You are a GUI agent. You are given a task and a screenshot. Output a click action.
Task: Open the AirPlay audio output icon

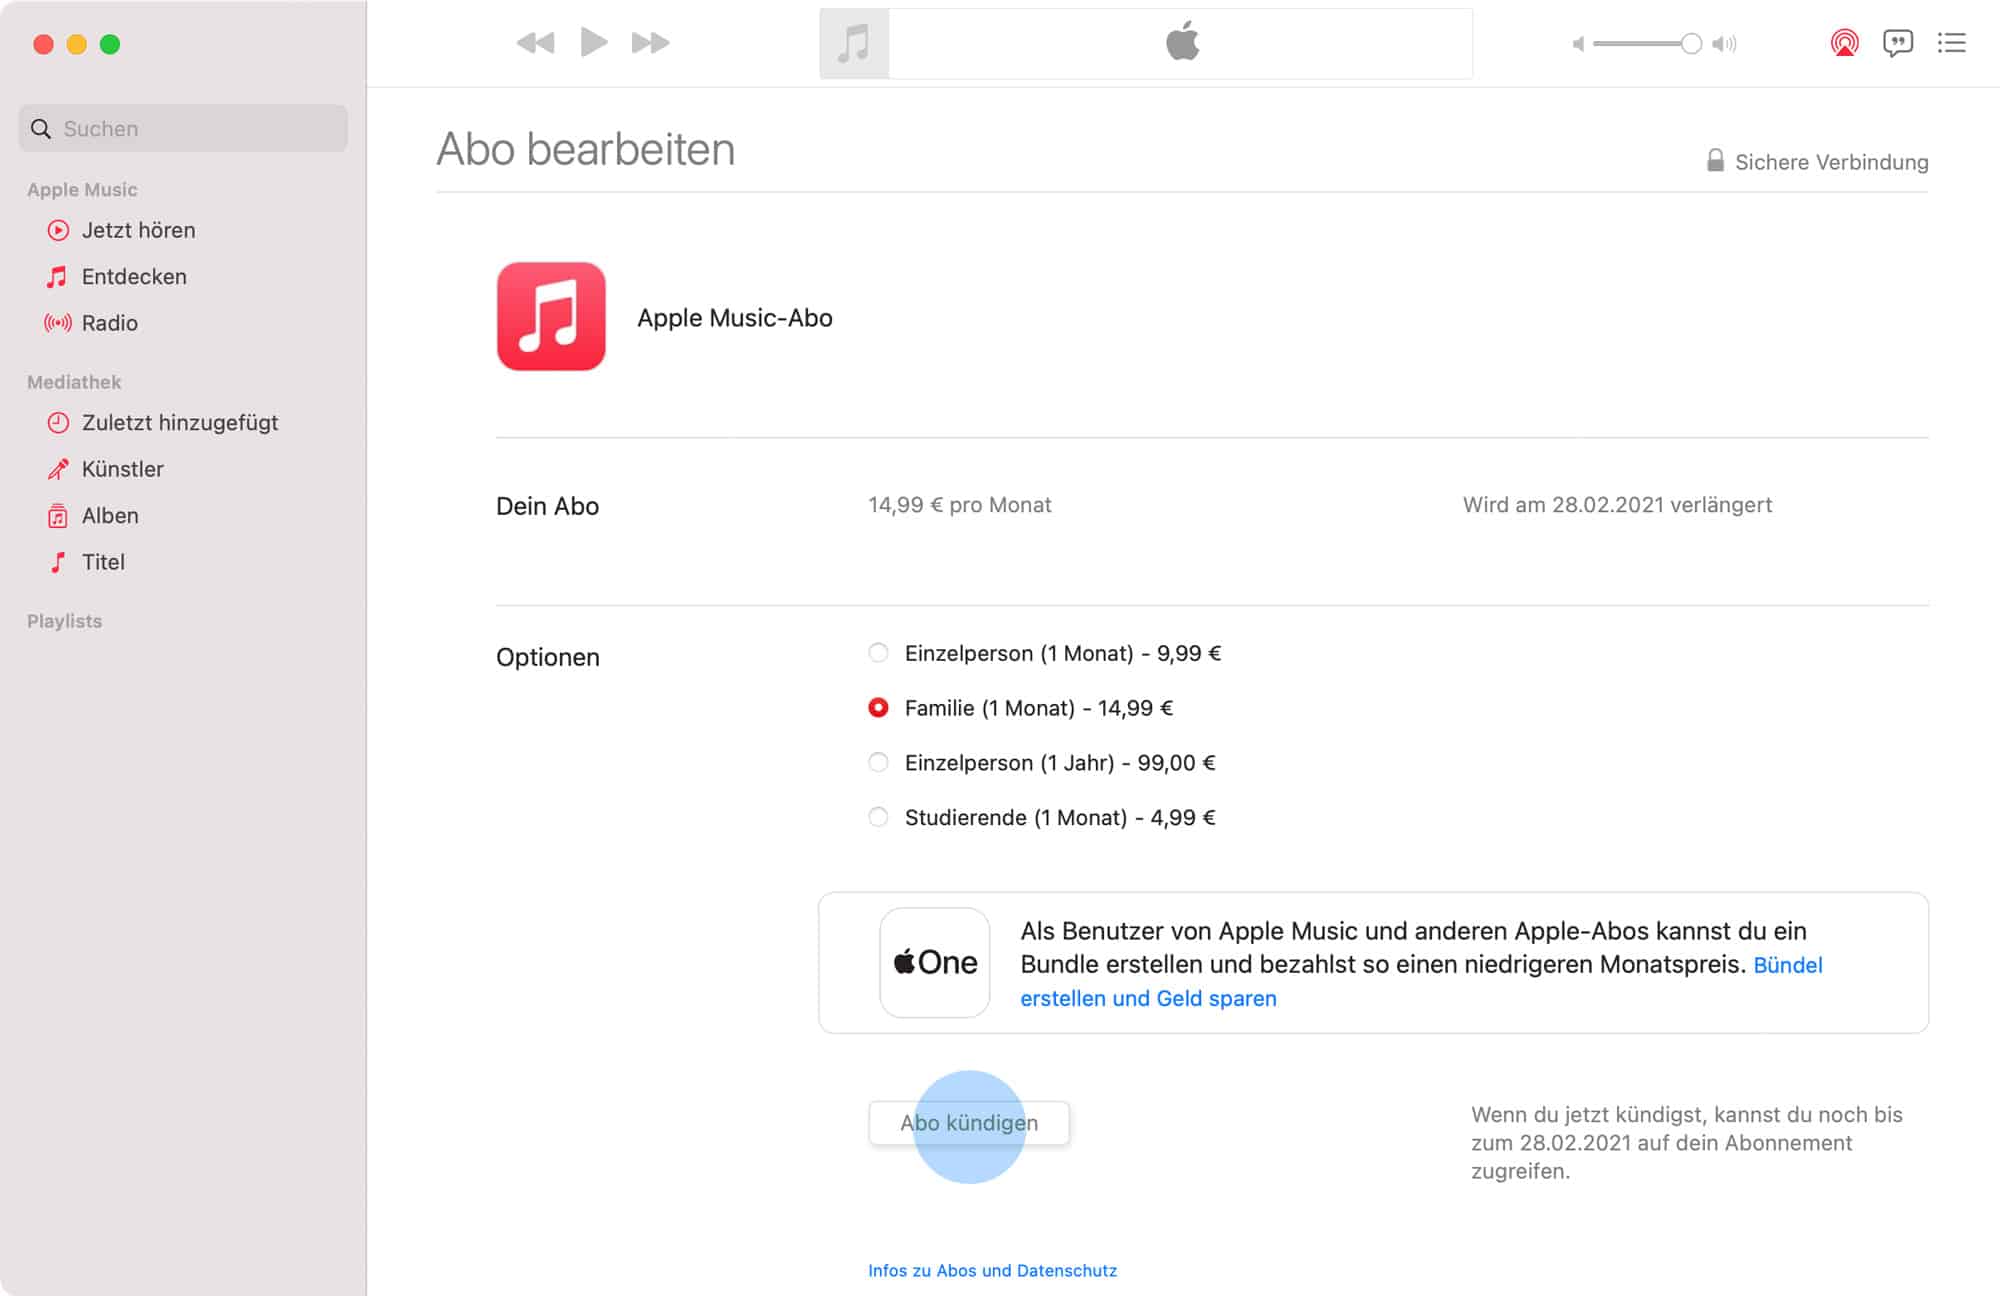pos(1844,43)
